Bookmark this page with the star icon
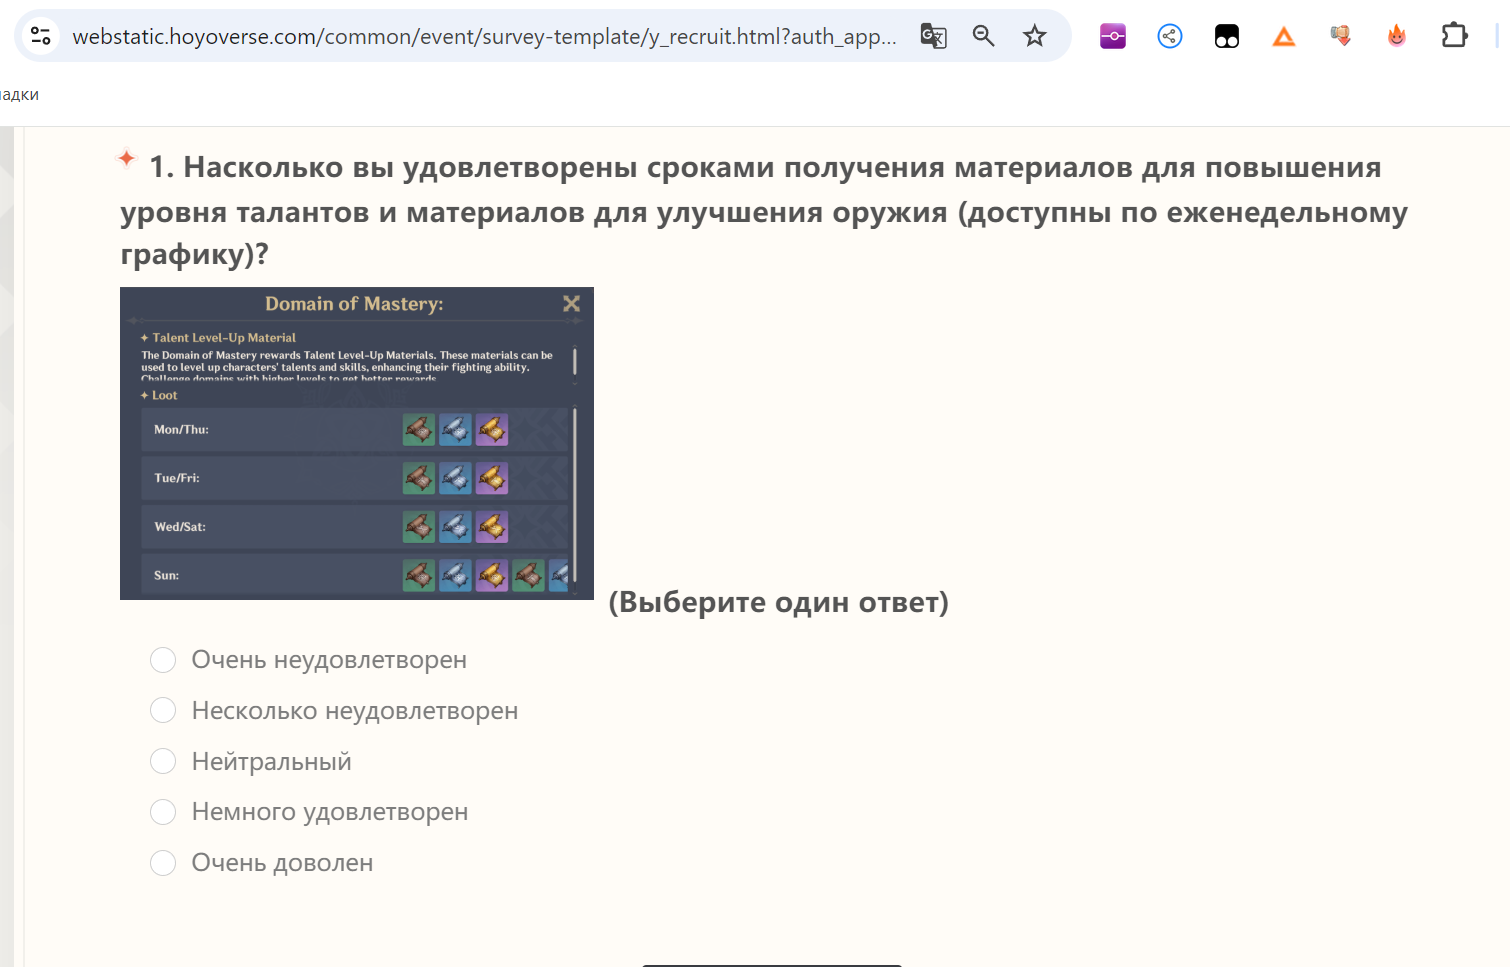 click(x=1034, y=36)
